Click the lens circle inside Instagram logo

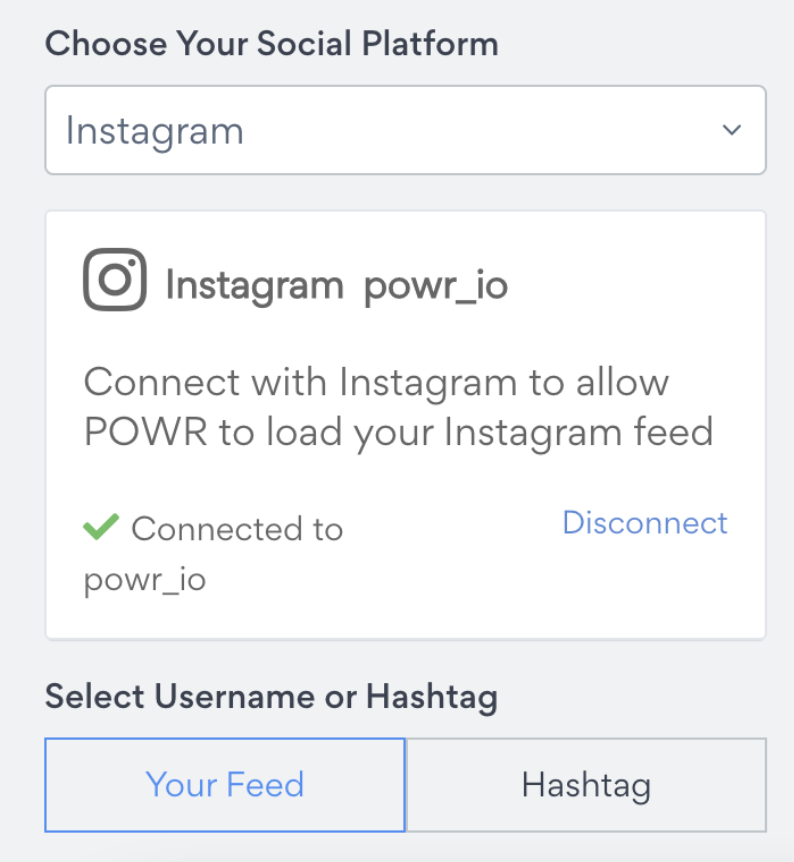coord(115,280)
